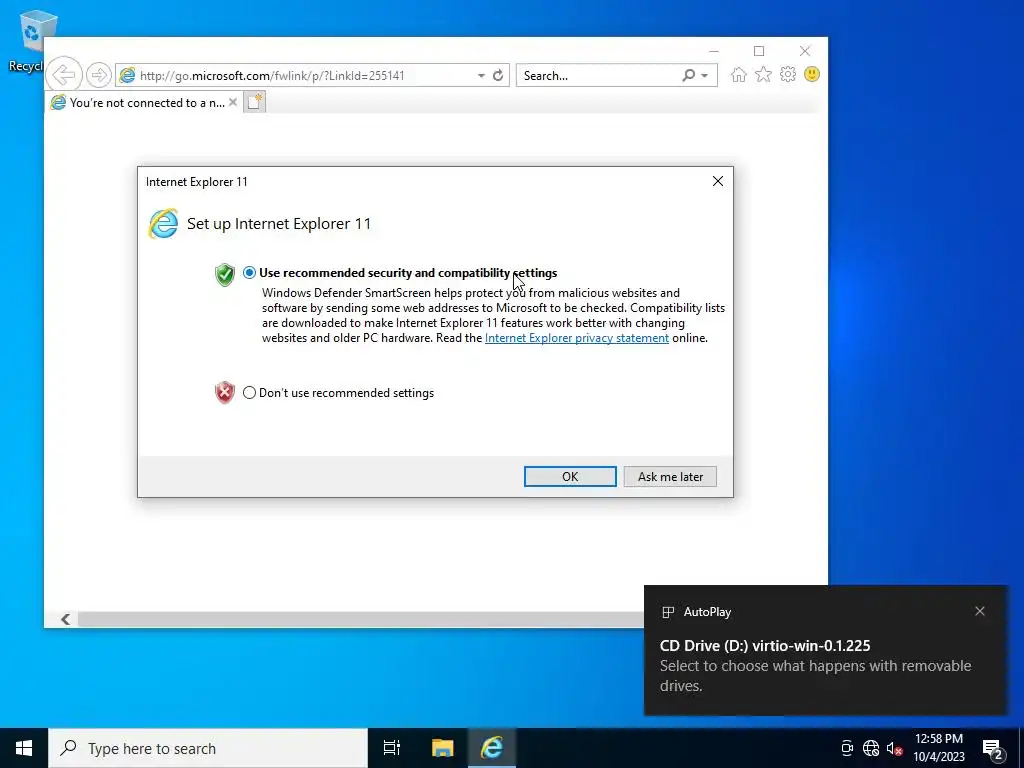Expand the search provider dropdown arrow
This screenshot has height=768, width=1024.
tap(705, 76)
